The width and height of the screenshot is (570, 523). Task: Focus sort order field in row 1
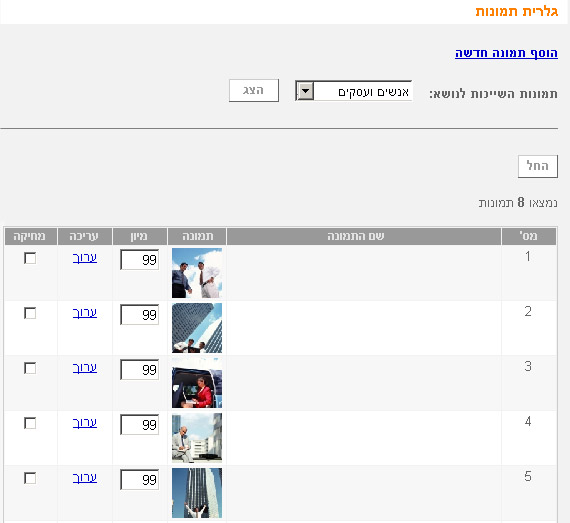coord(140,260)
